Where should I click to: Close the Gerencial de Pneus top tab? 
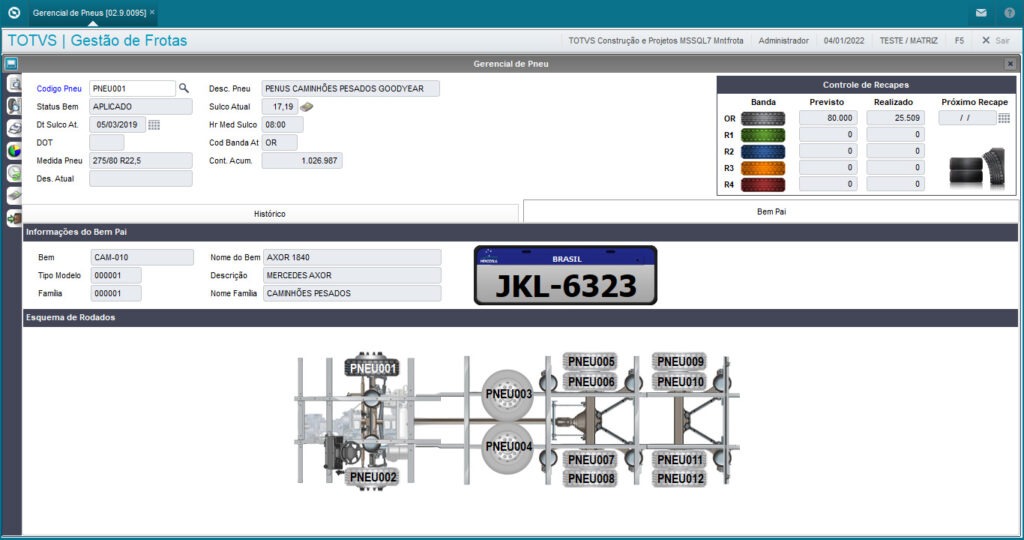tap(152, 12)
